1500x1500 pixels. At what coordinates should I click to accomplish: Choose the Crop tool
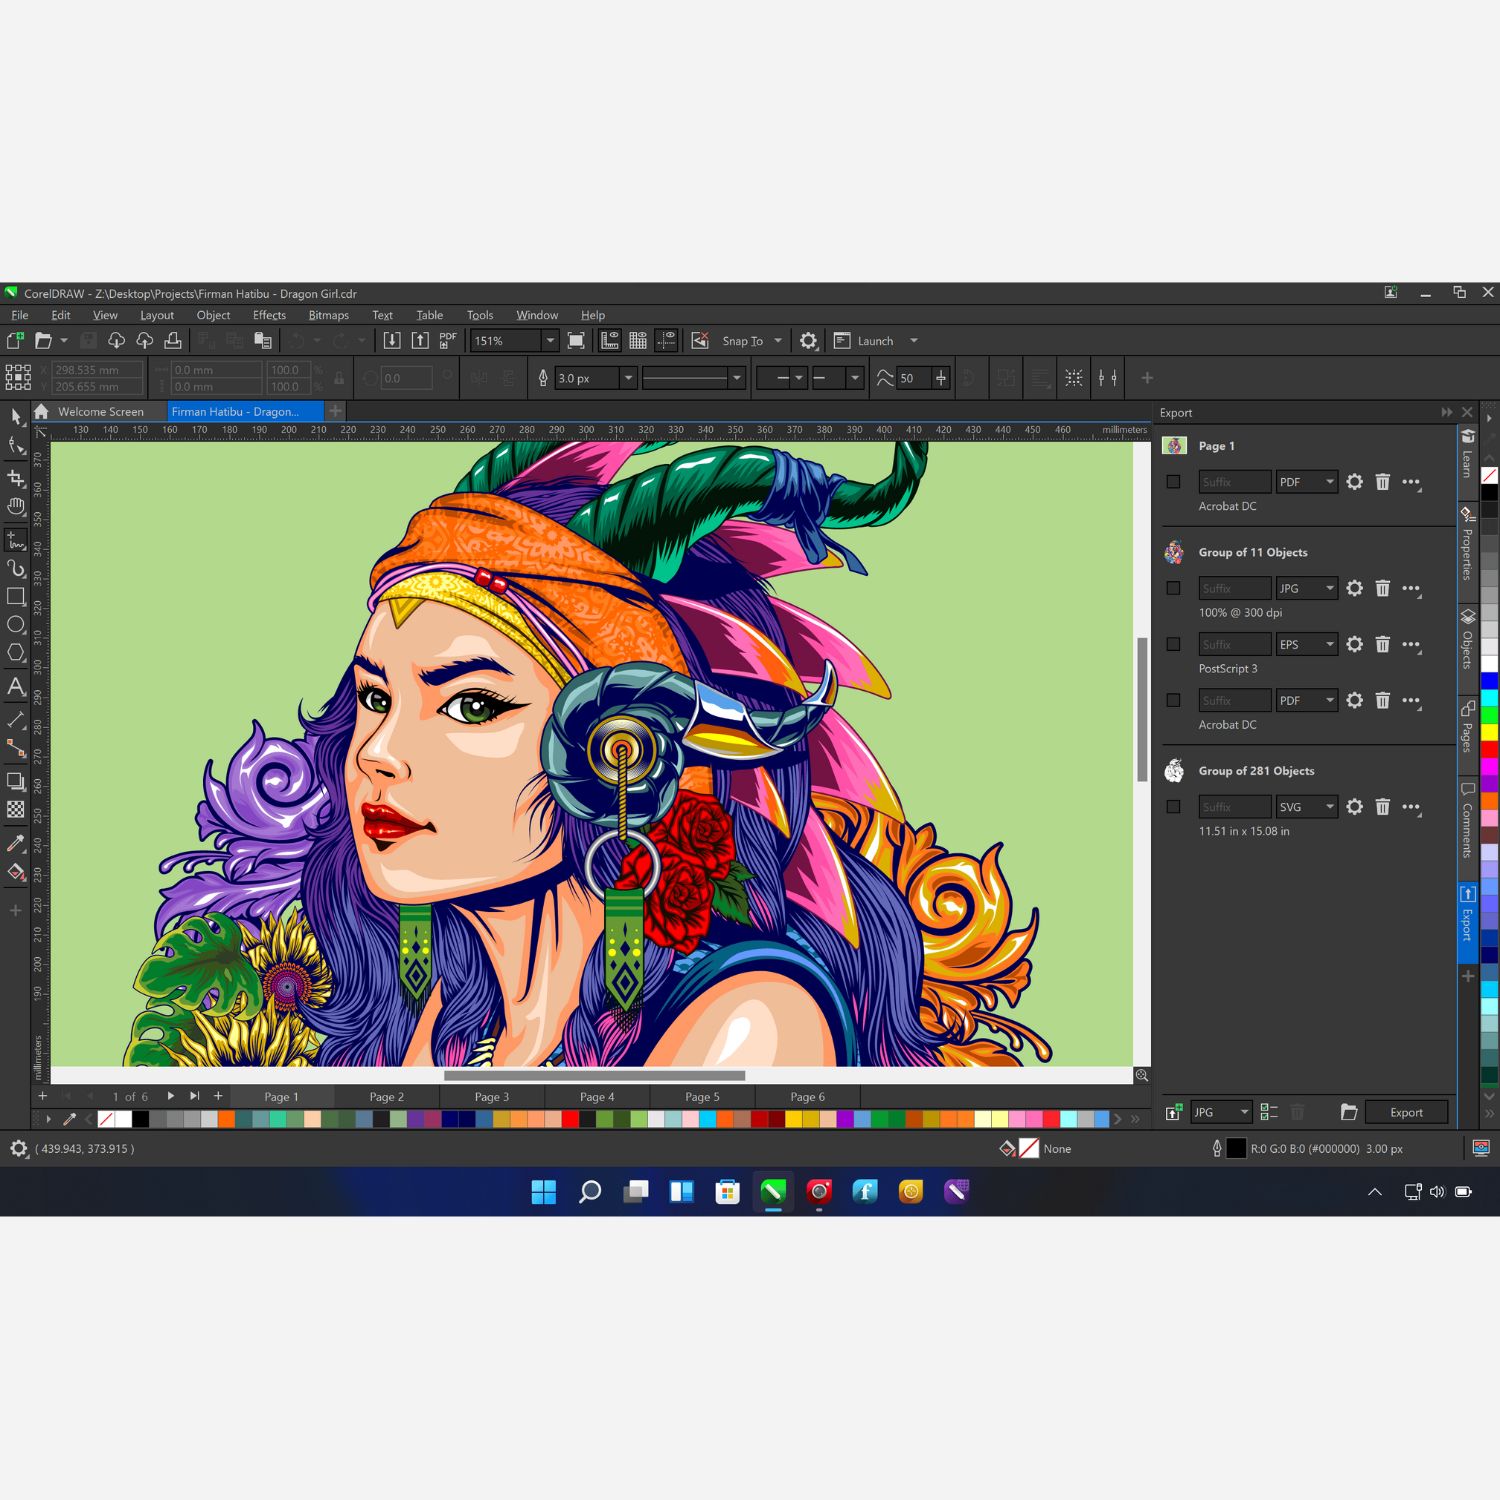(17, 477)
